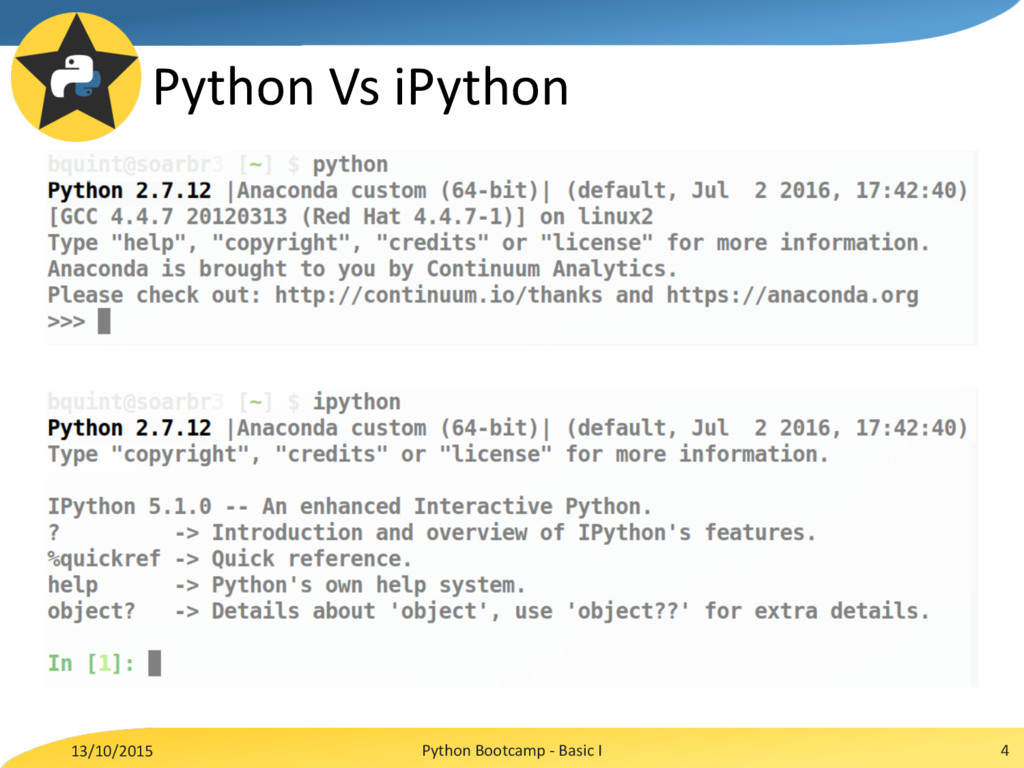
Task: Select the 'Python Vs iPython' slide title
Action: (360, 88)
